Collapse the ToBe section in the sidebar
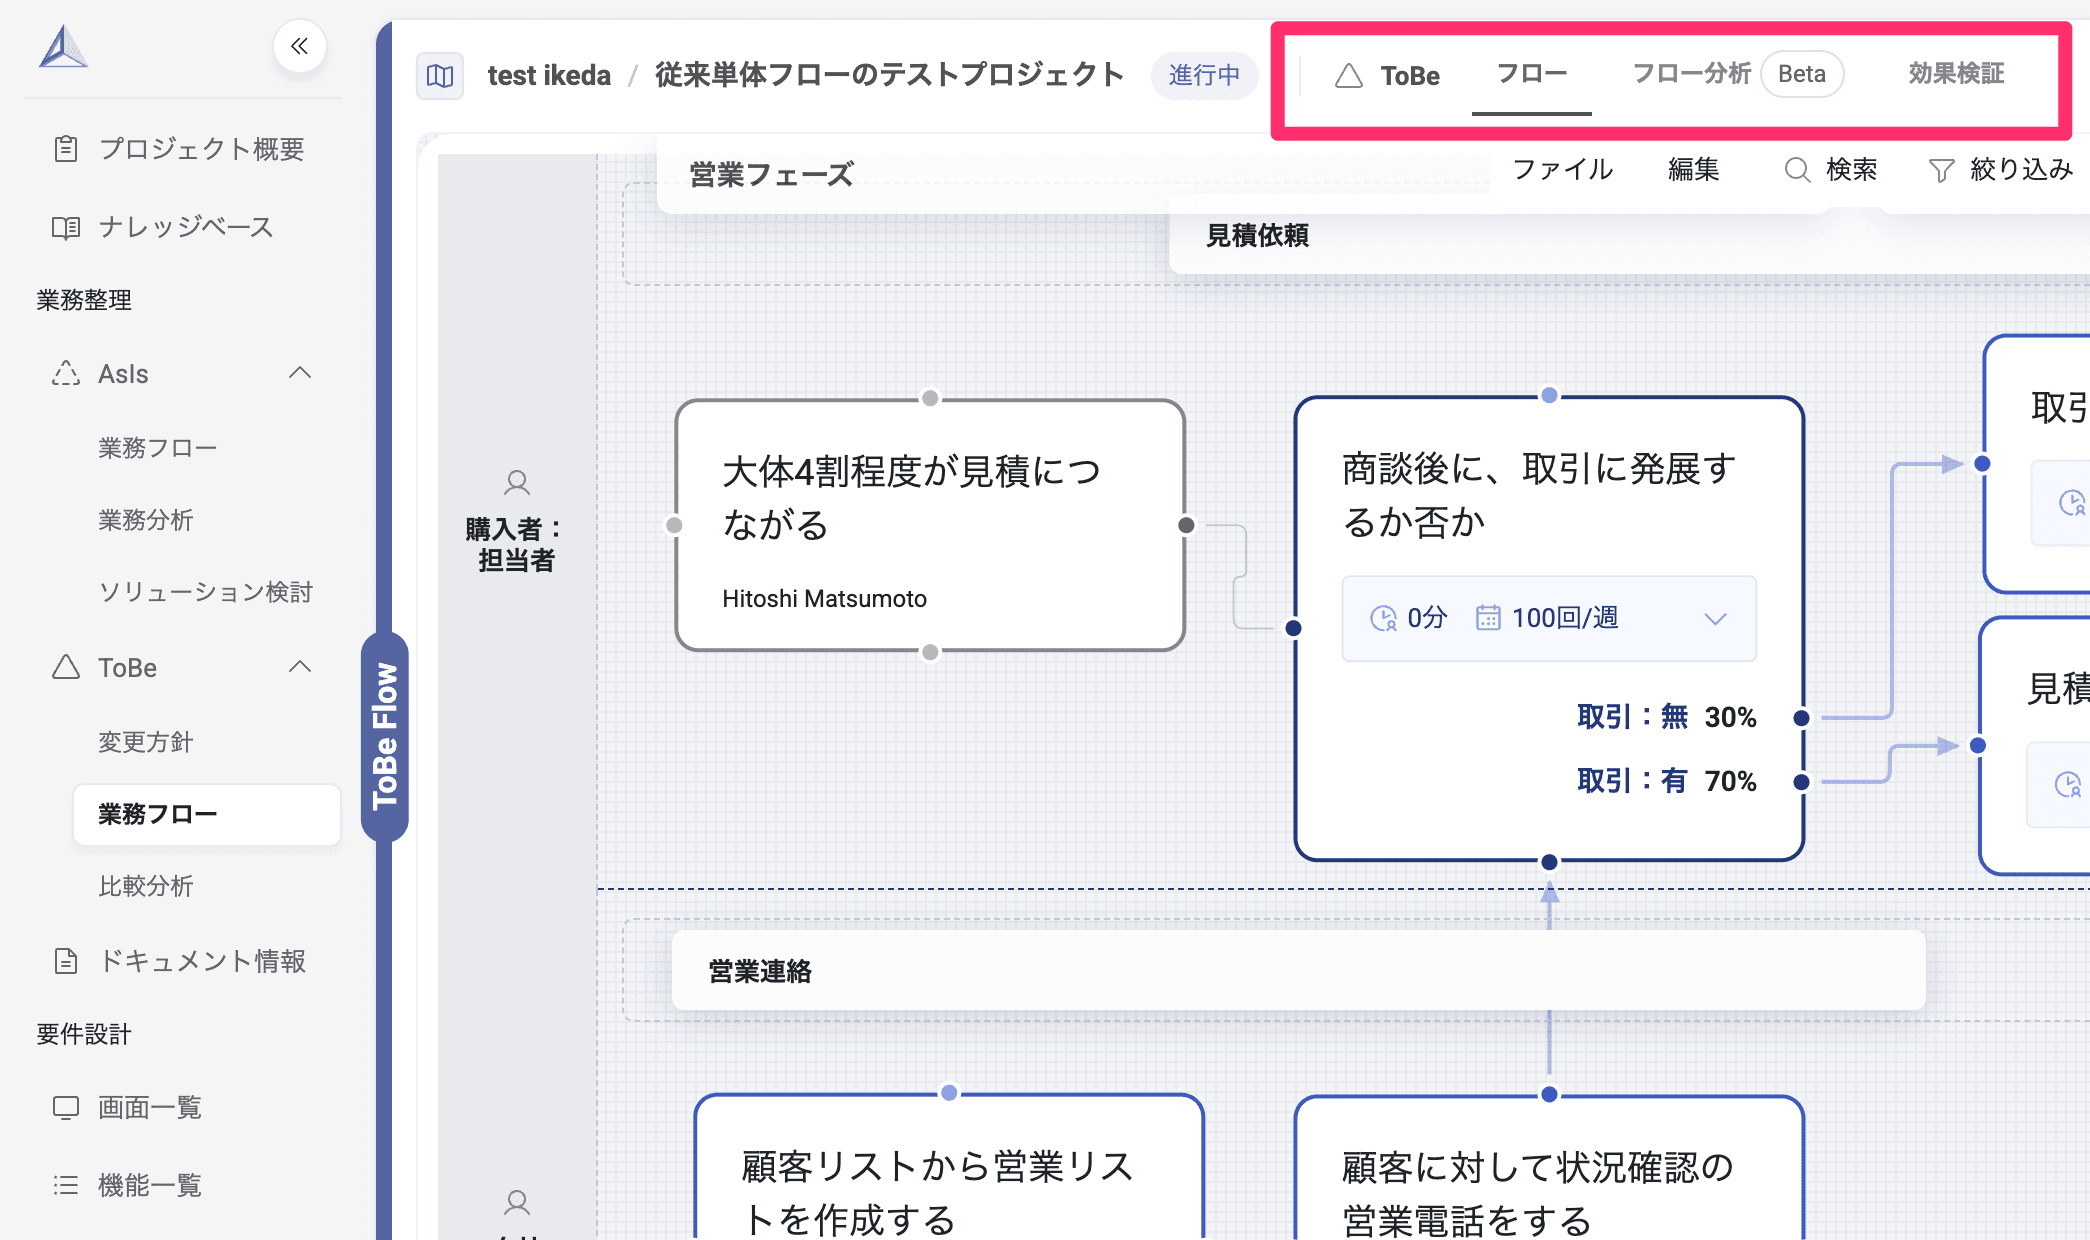 [x=299, y=667]
